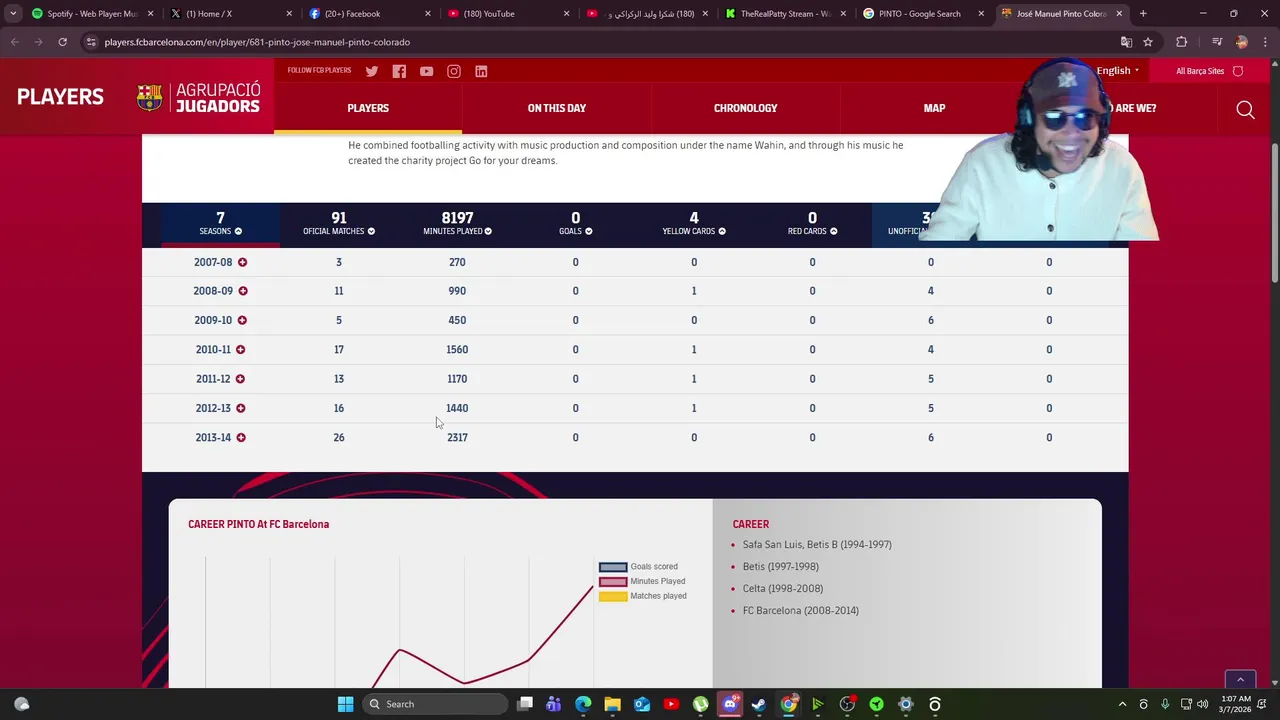Viewport: 1280px width, 720px height.
Task: Open the Windows Start menu
Action: click(x=345, y=704)
